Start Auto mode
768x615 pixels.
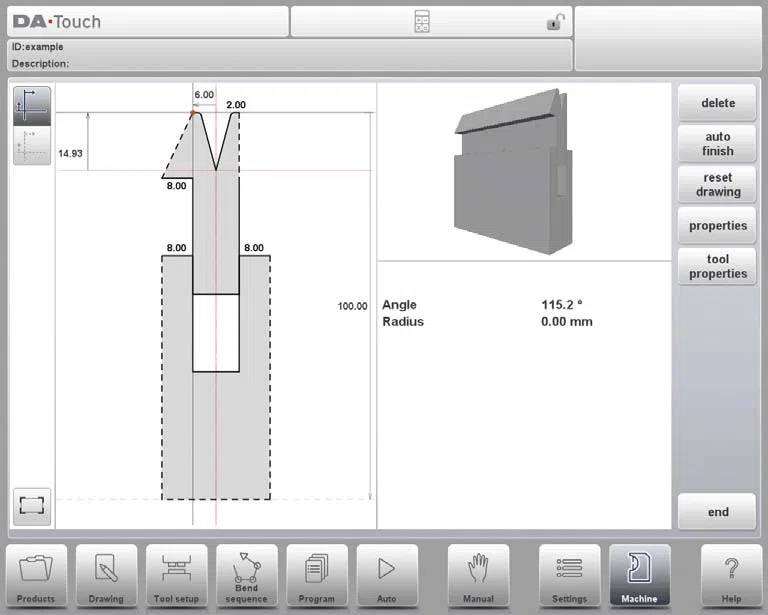click(387, 576)
